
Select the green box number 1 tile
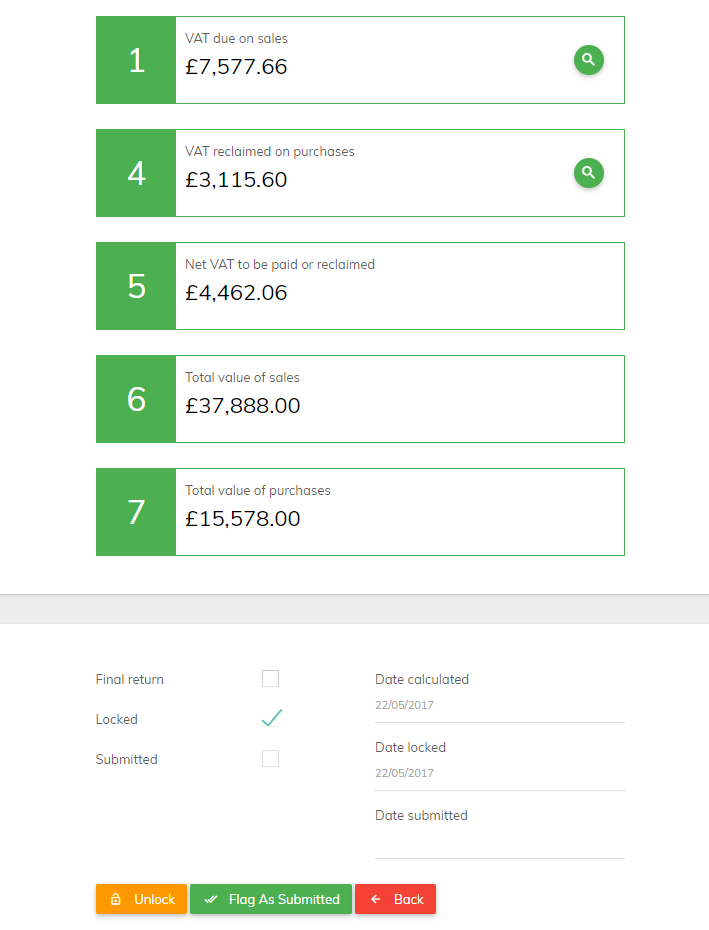(x=136, y=60)
